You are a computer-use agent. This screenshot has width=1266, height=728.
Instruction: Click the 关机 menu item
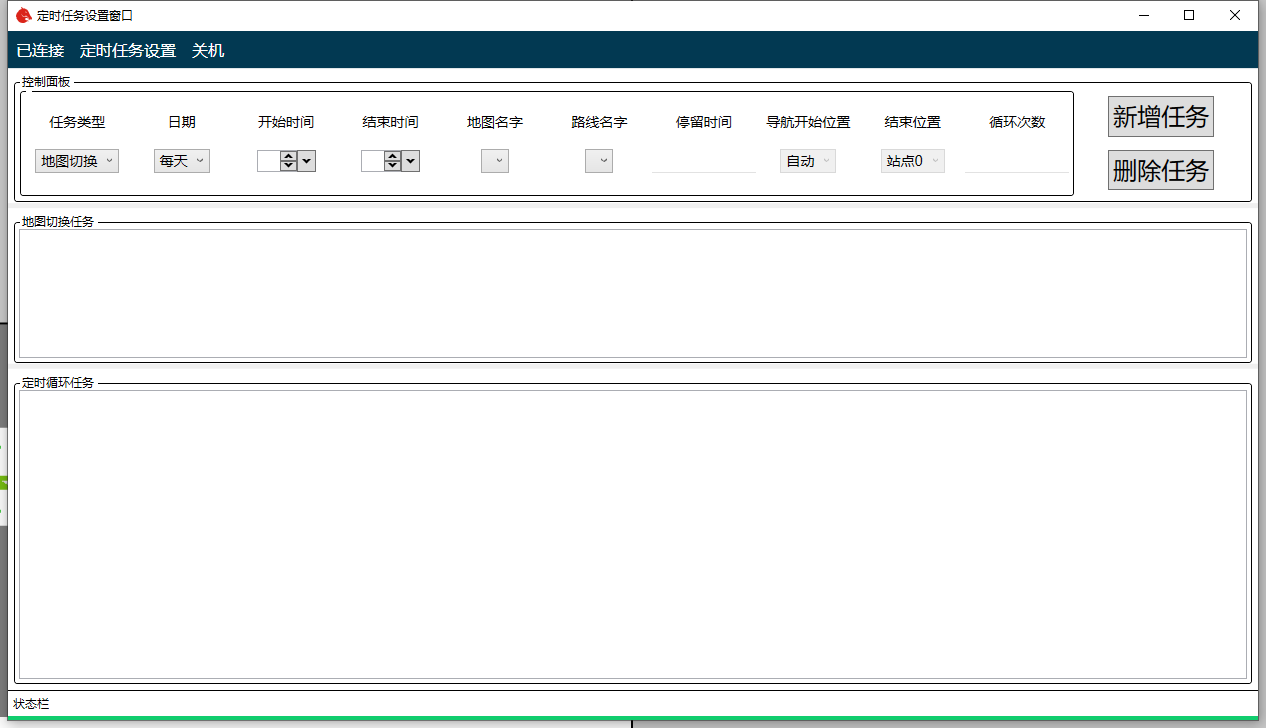tap(208, 51)
